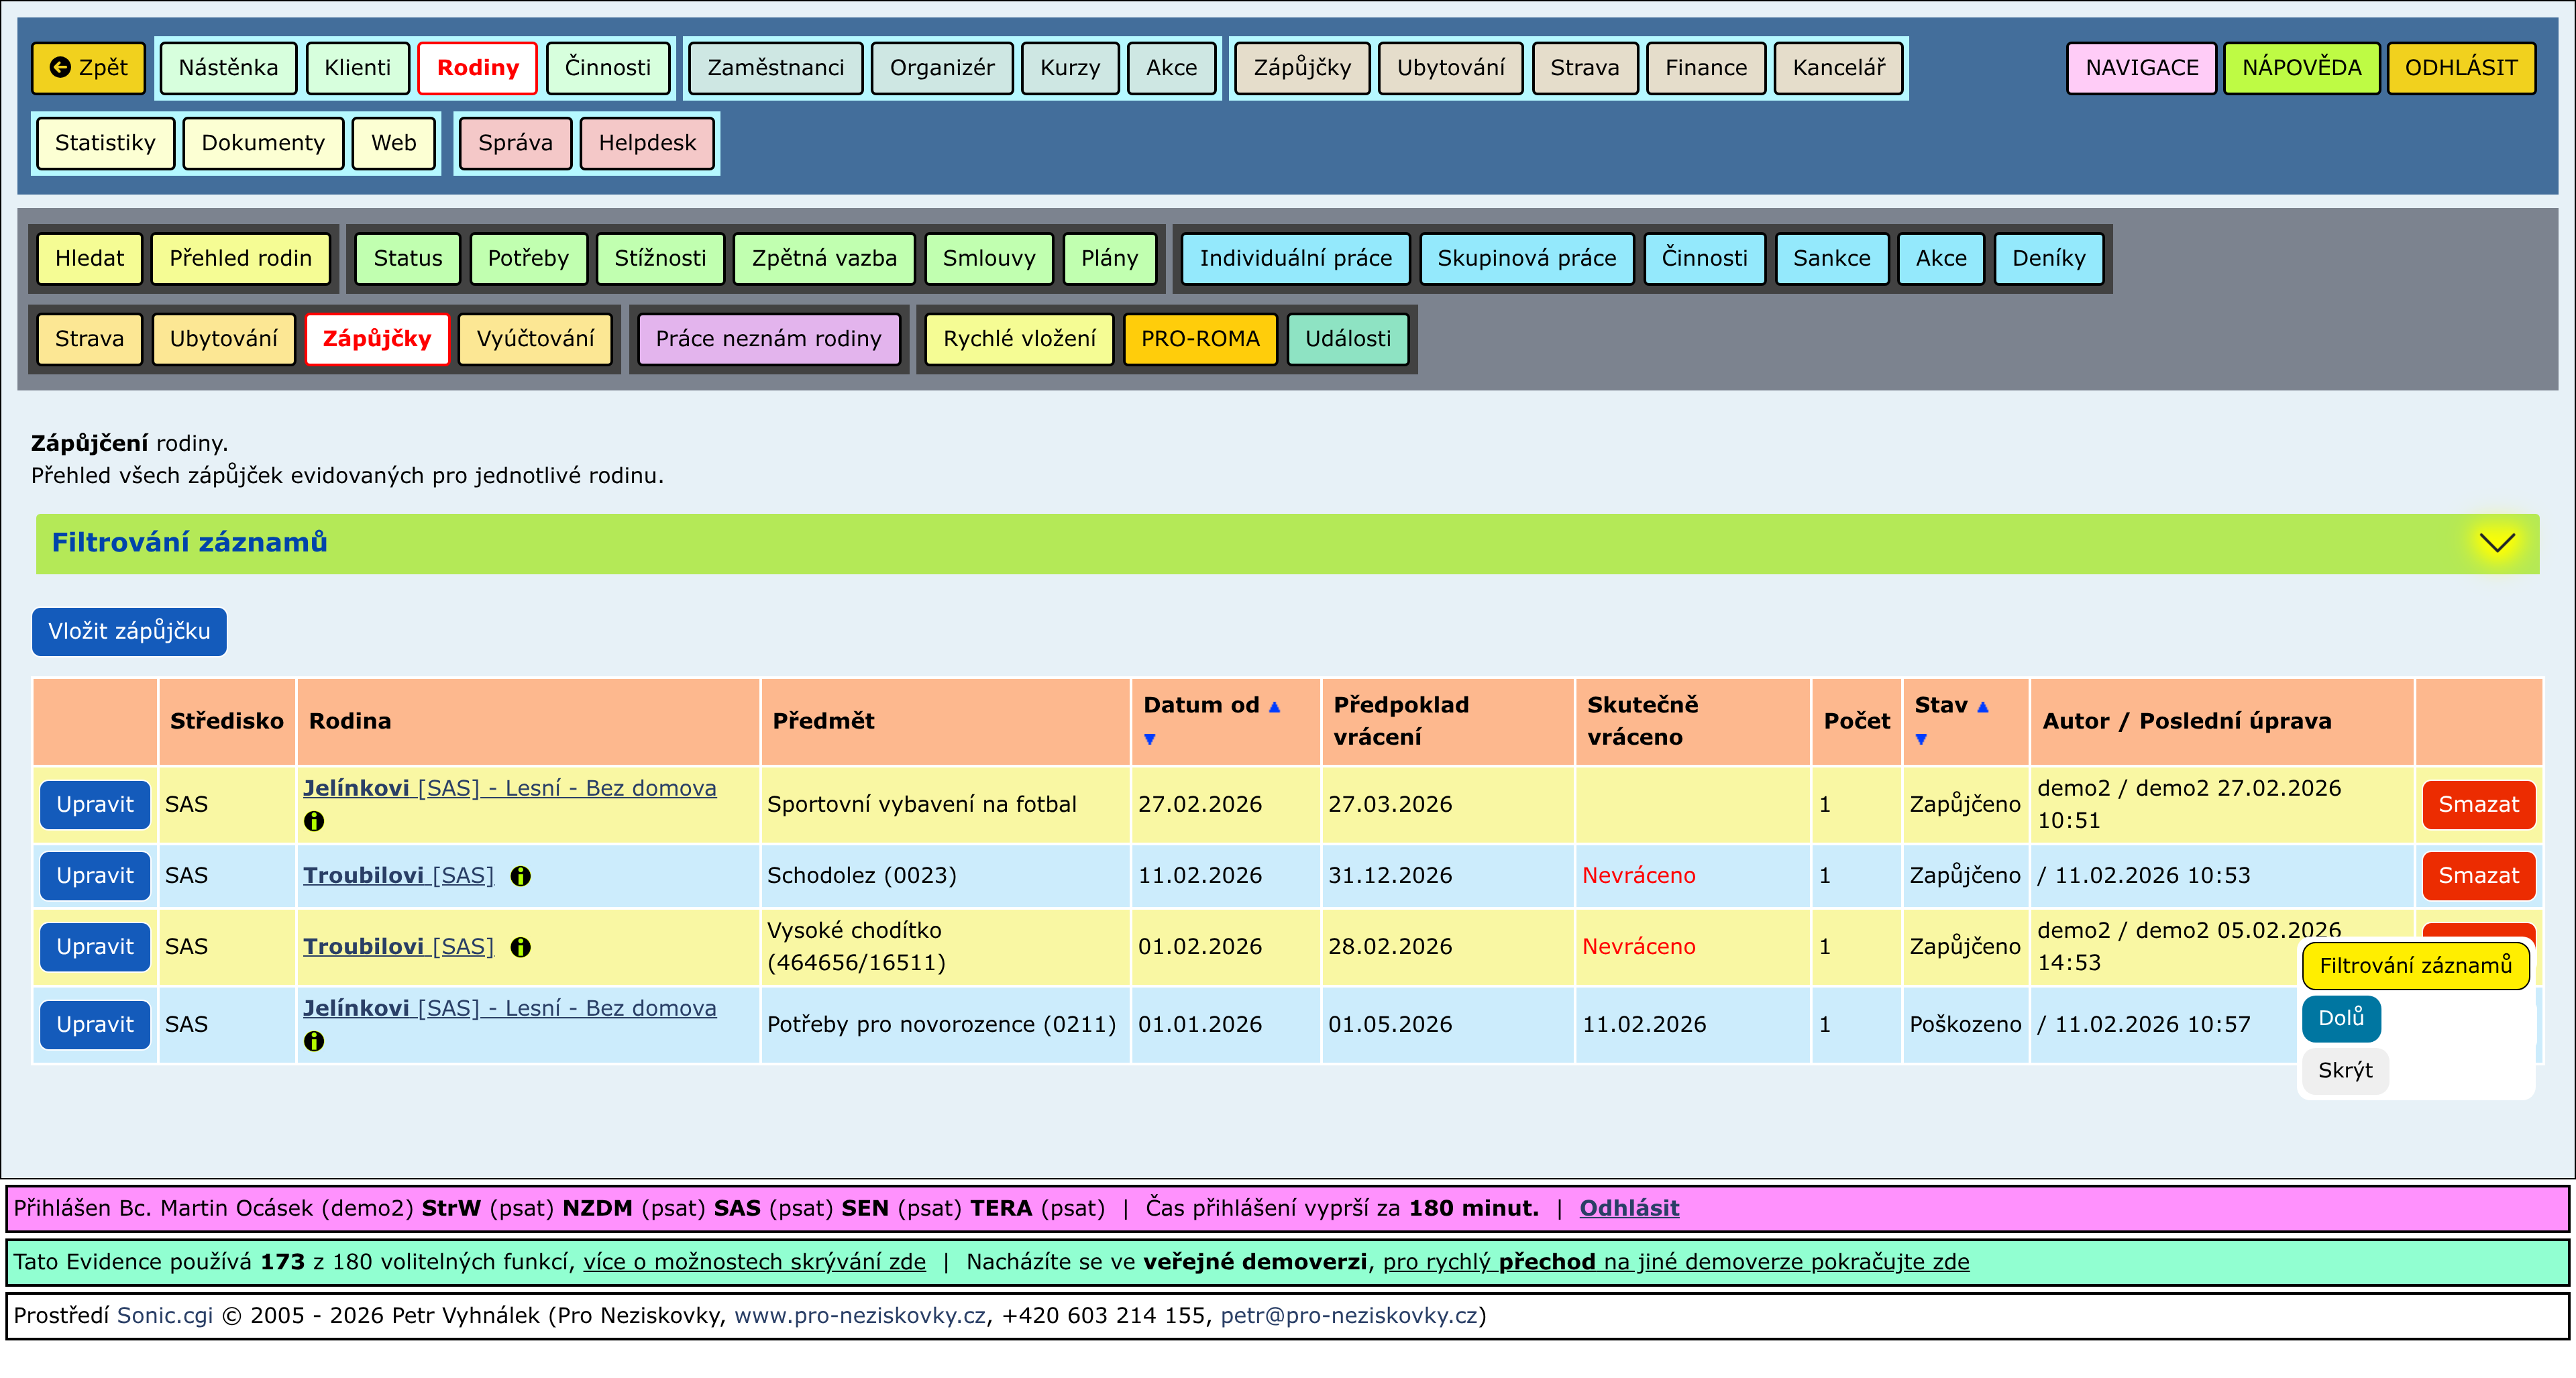
Task: Click the info icon beside Troubilovi Schodolez row
Action: [x=520, y=876]
